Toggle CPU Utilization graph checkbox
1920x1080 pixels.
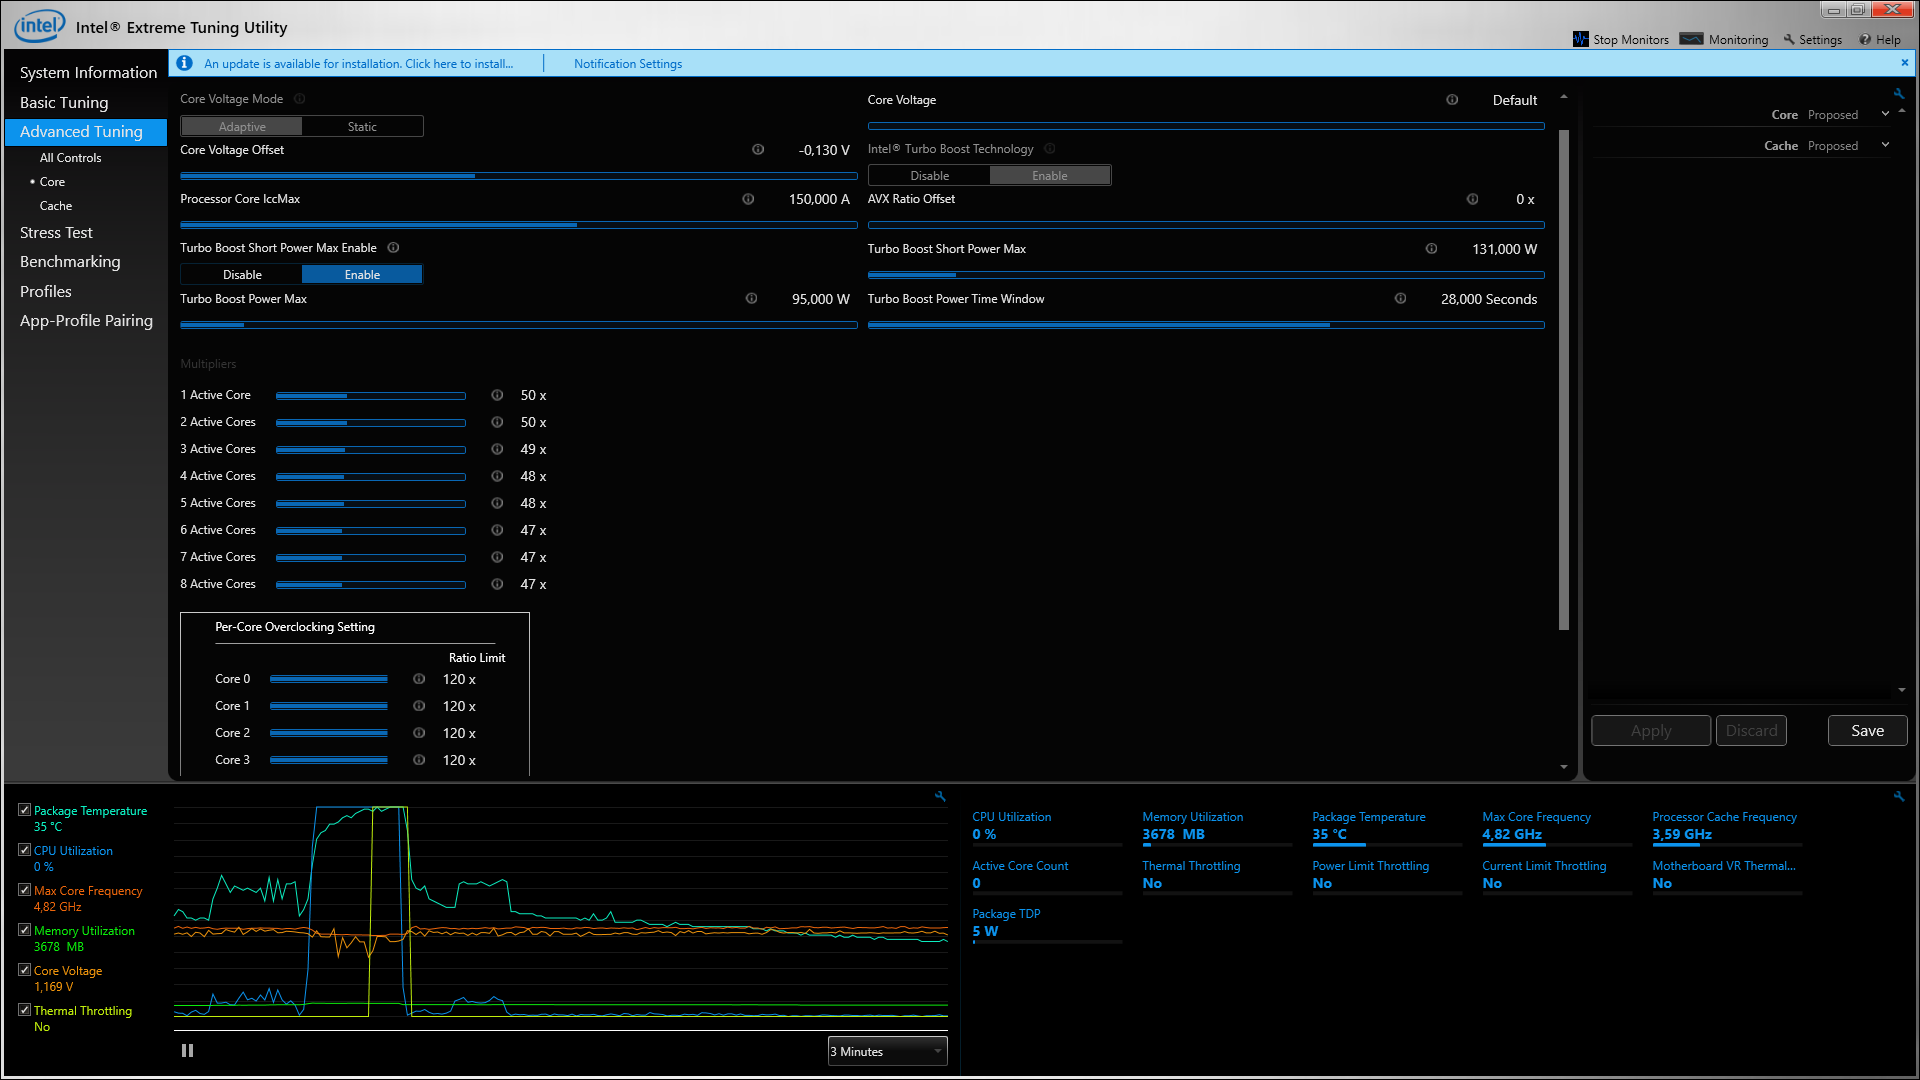tap(24, 850)
